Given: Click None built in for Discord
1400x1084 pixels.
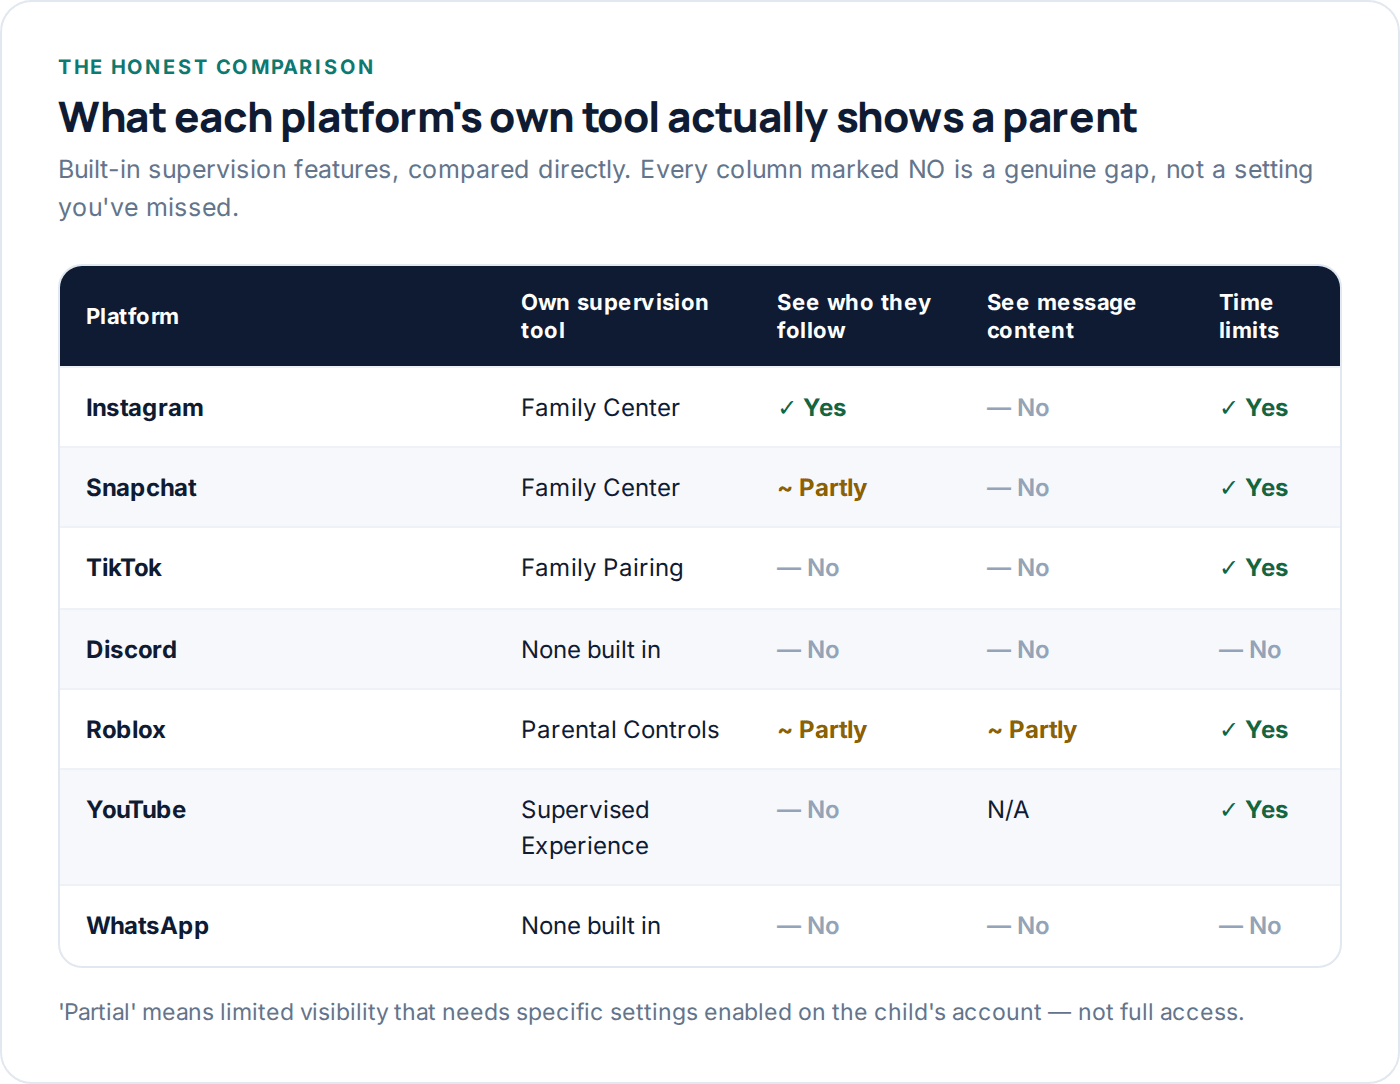Looking at the screenshot, I should 591,650.
